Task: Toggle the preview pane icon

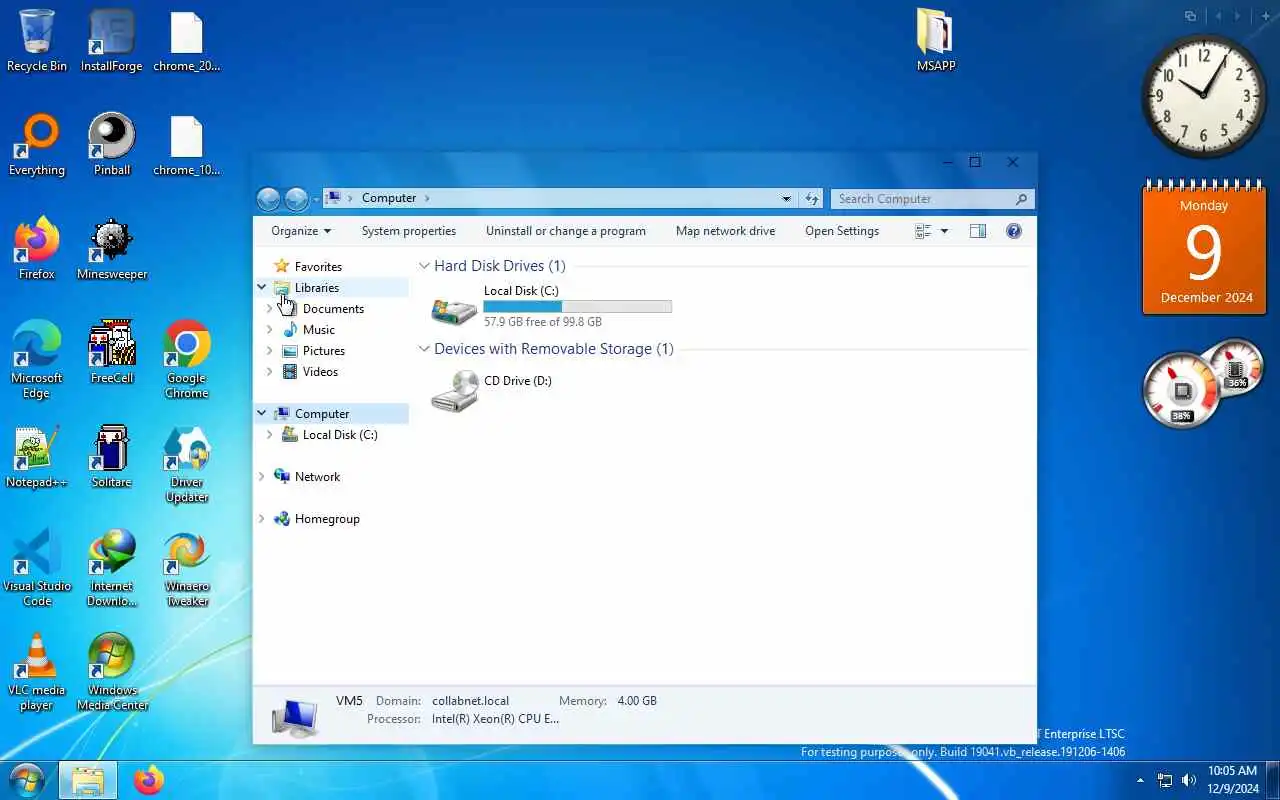Action: pyautogui.click(x=978, y=231)
